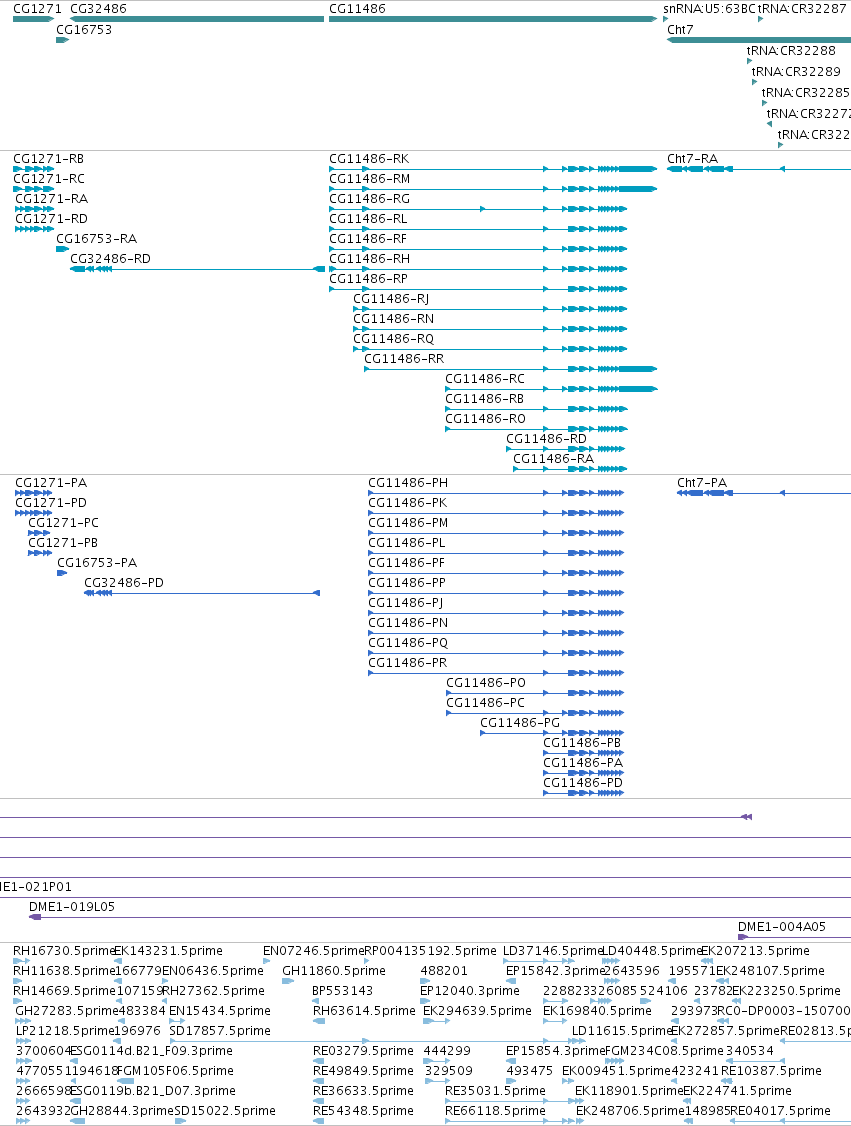Select the CG11486-PF protein label

(x=406, y=563)
